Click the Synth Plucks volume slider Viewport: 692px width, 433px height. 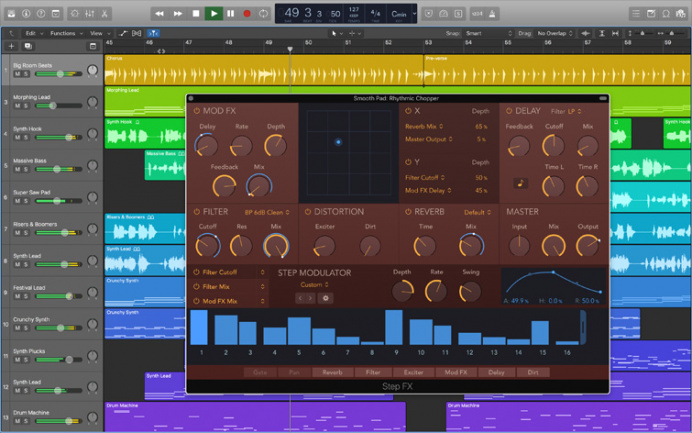coord(58,360)
